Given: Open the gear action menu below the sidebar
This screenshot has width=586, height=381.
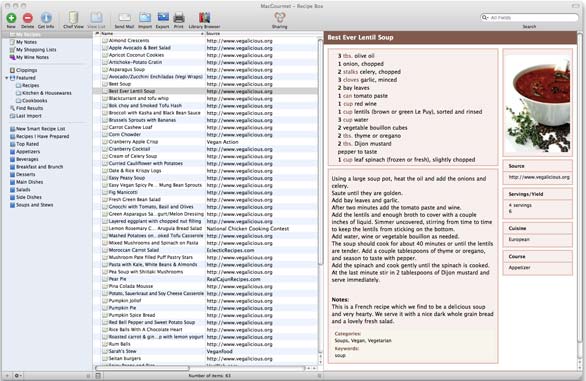Looking at the screenshot, I should pyautogui.click(x=18, y=375).
